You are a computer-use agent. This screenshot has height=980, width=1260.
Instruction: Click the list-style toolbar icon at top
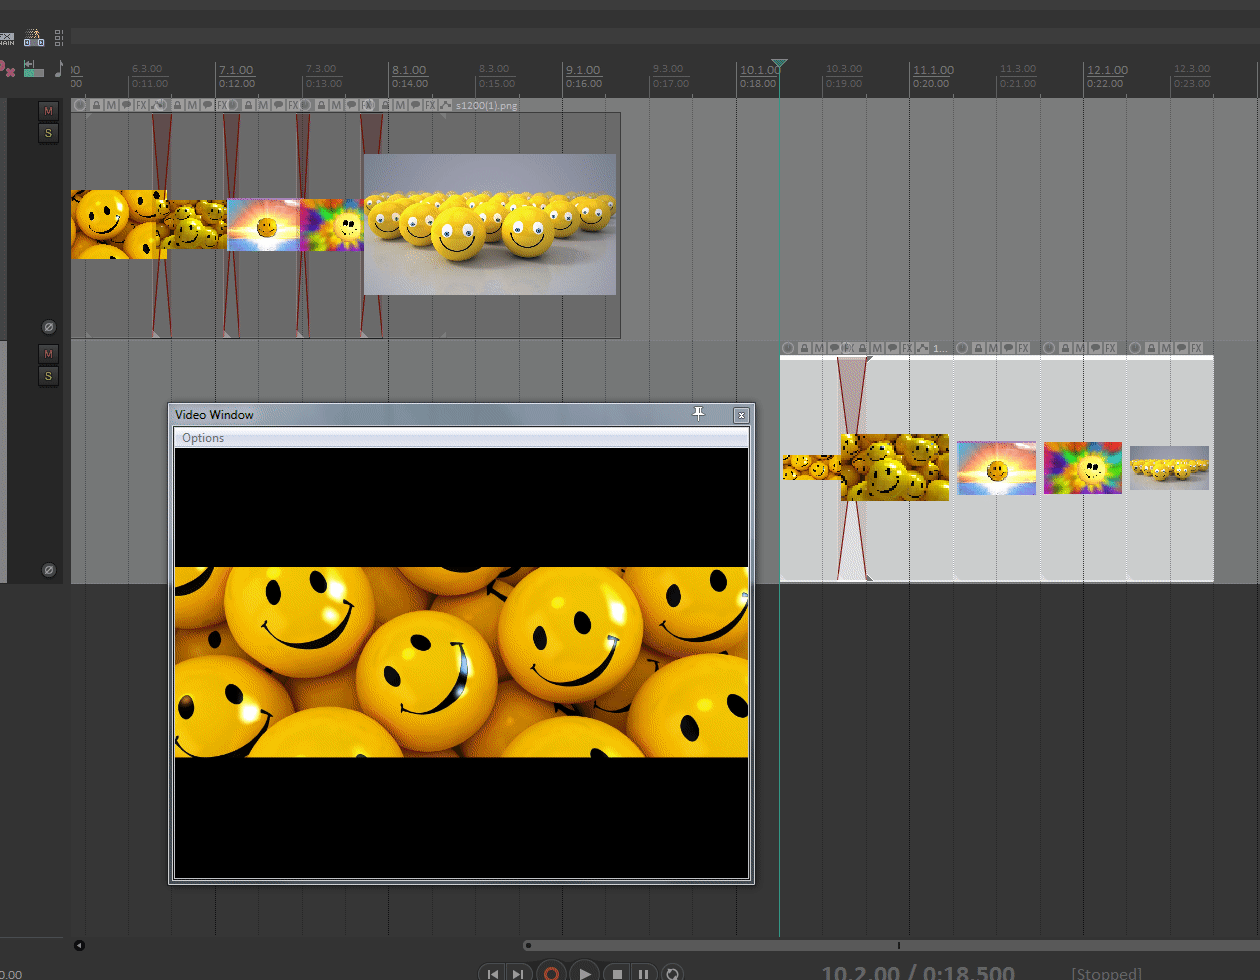pyautogui.click(x=59, y=38)
